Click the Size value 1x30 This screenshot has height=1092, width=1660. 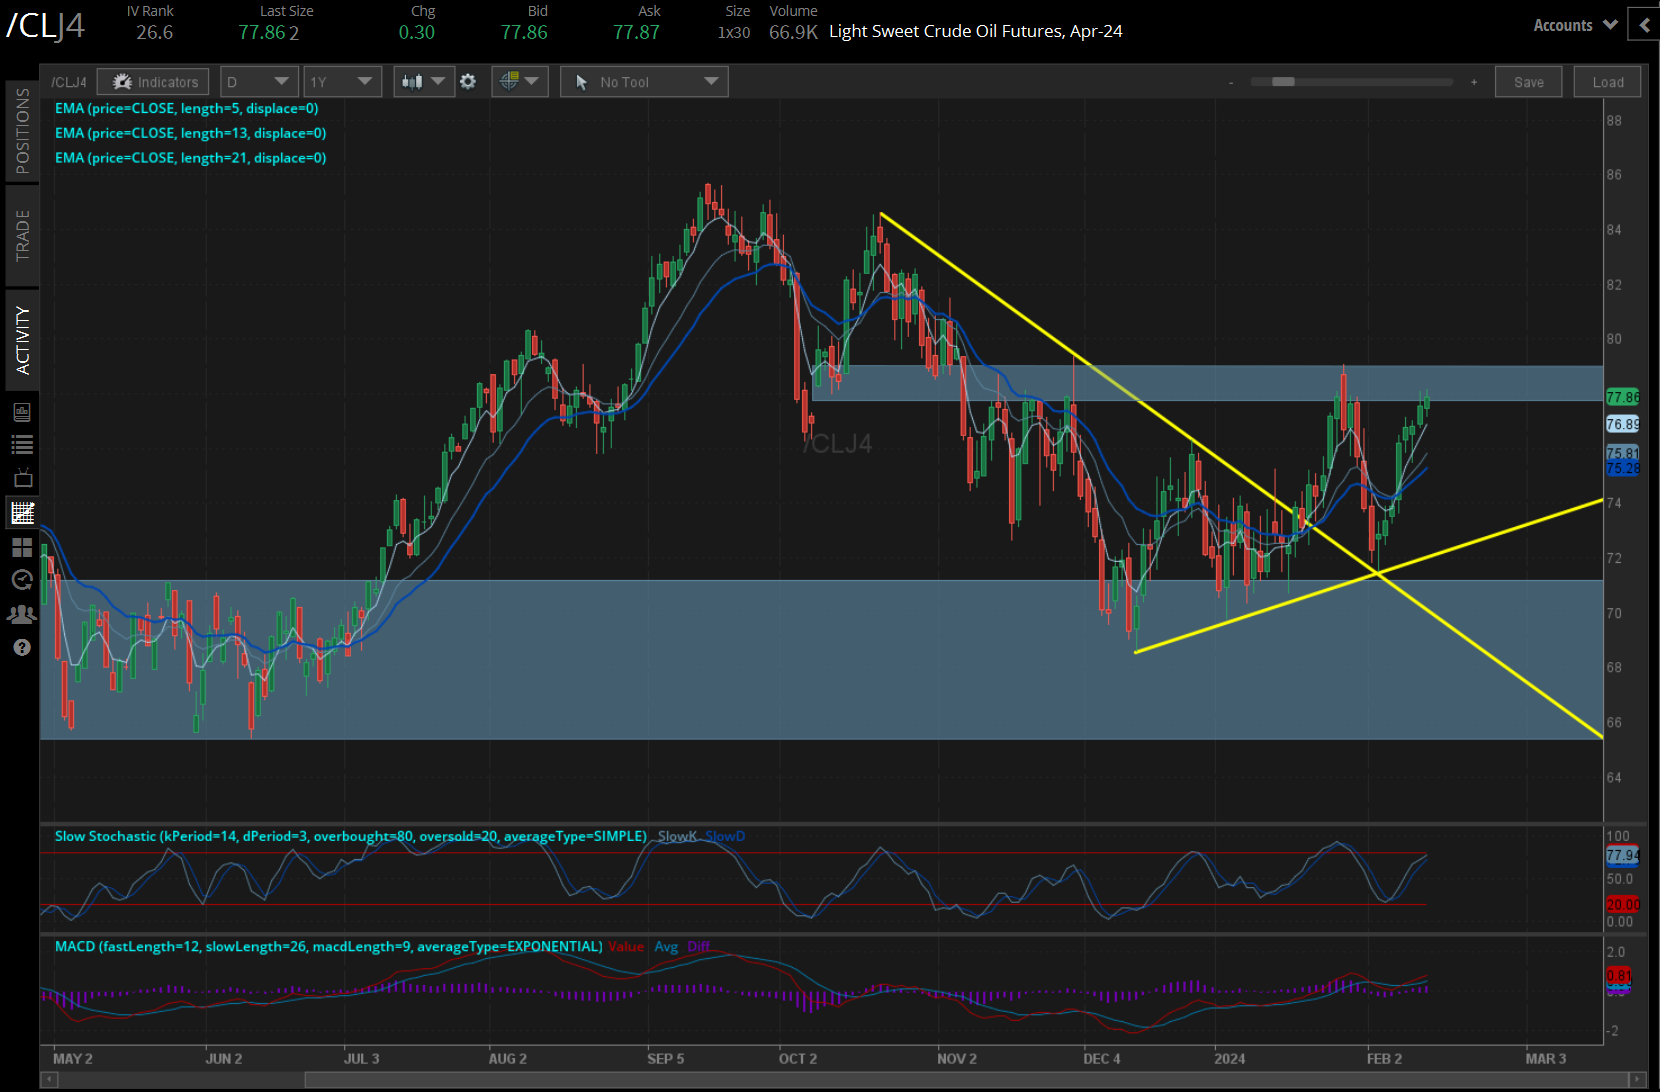(734, 32)
